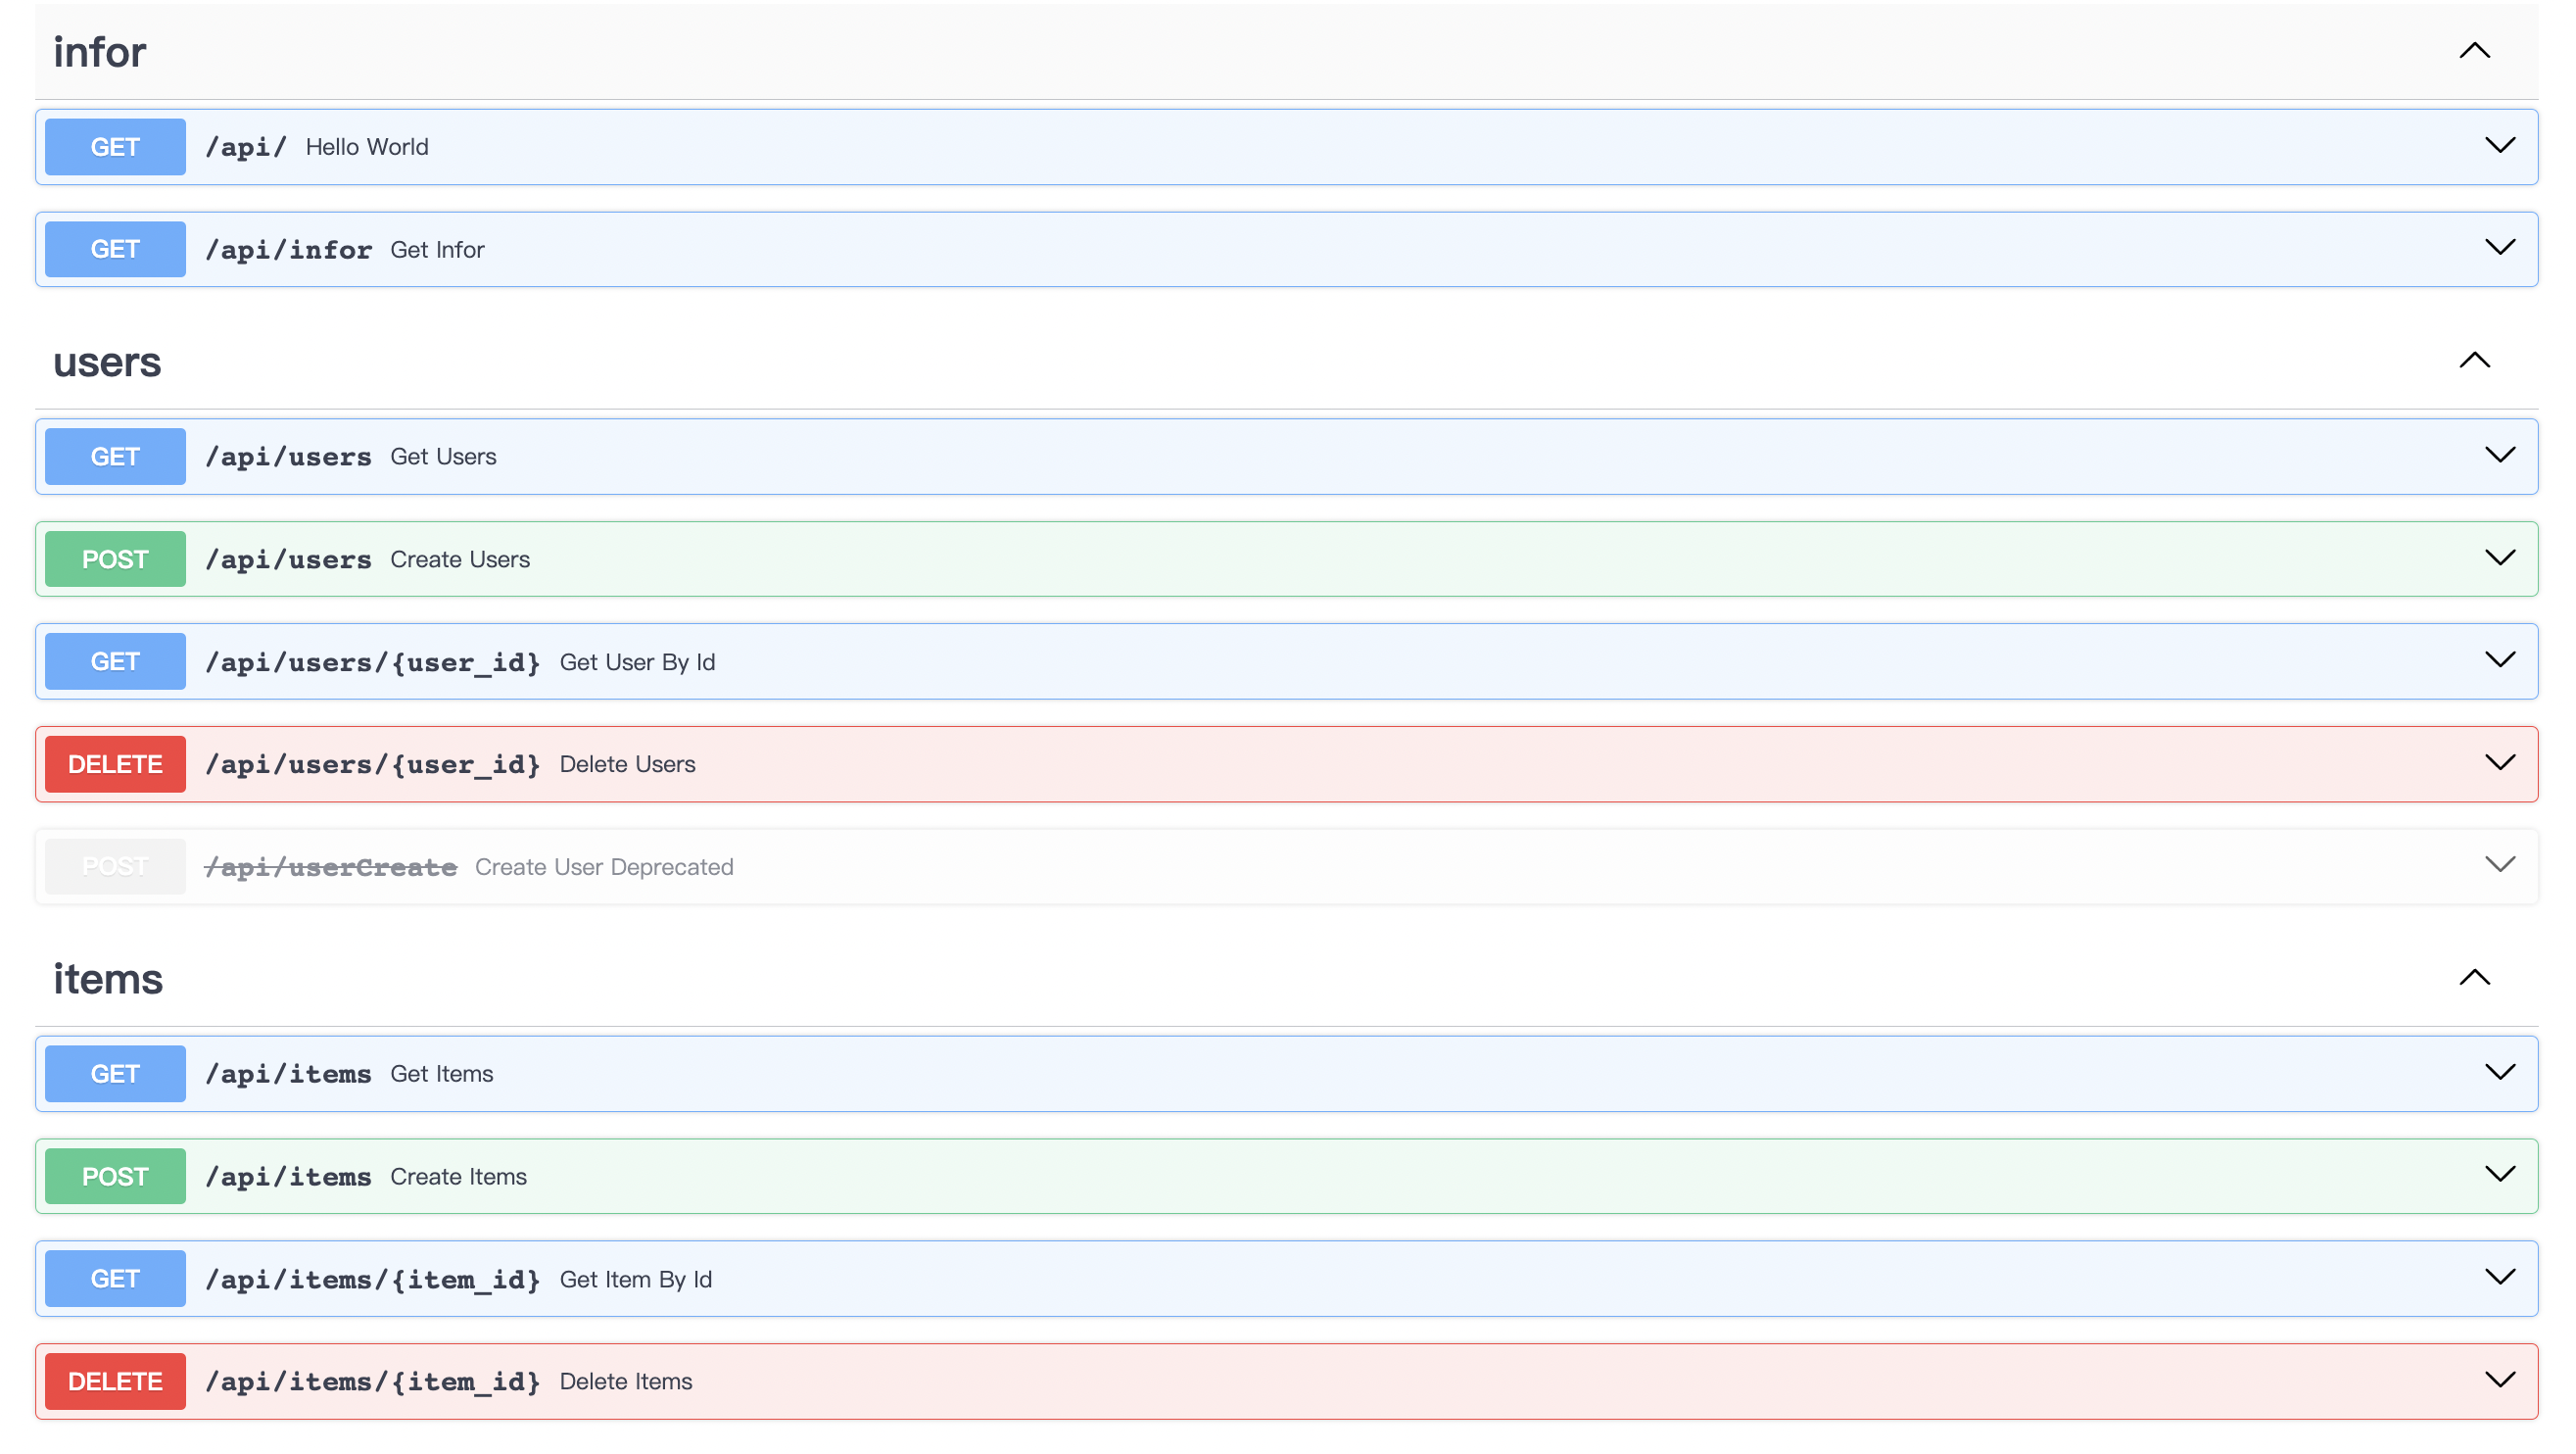This screenshot has width=2576, height=1454.
Task: Expand the Get User By Id arrow
Action: point(2499,660)
